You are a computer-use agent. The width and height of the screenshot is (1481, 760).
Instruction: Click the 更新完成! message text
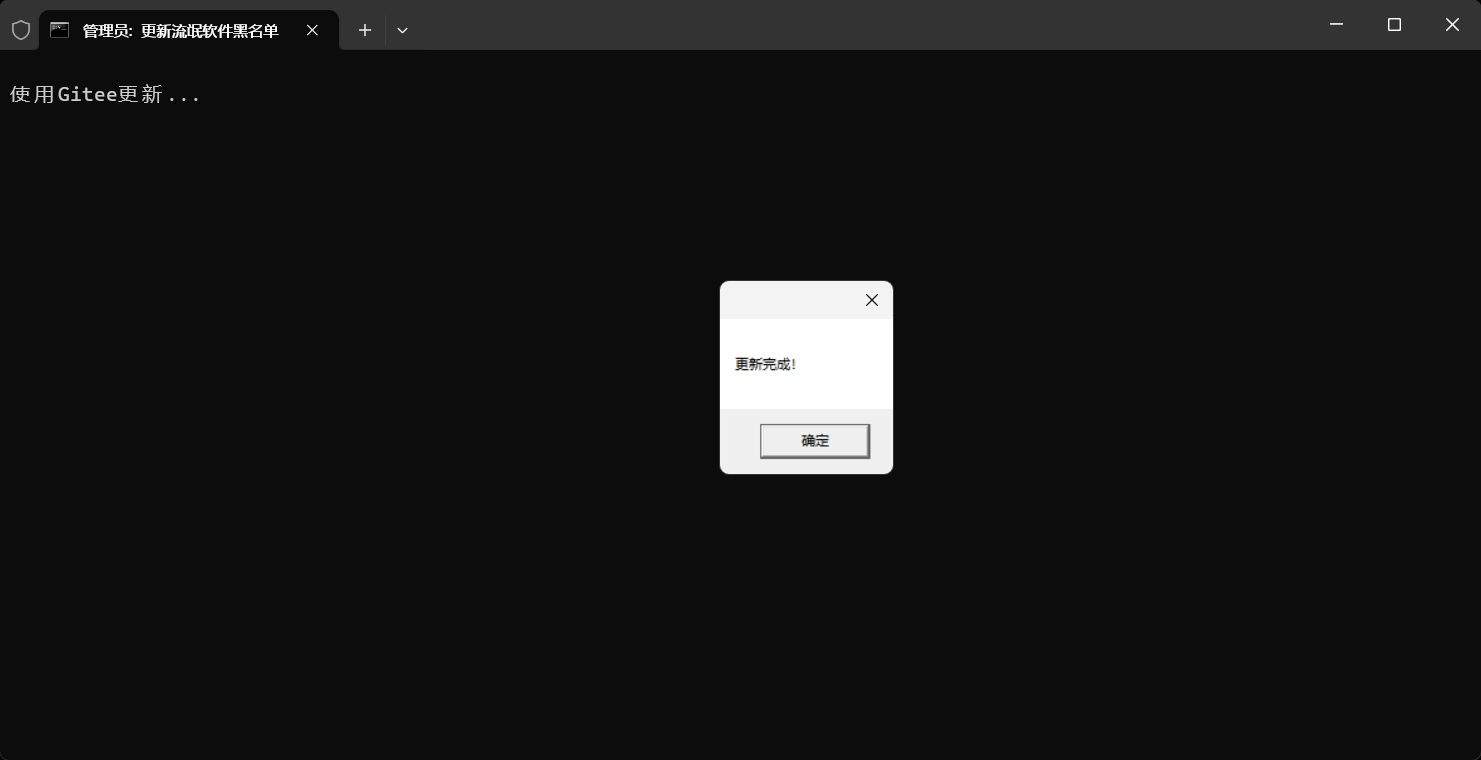point(766,364)
